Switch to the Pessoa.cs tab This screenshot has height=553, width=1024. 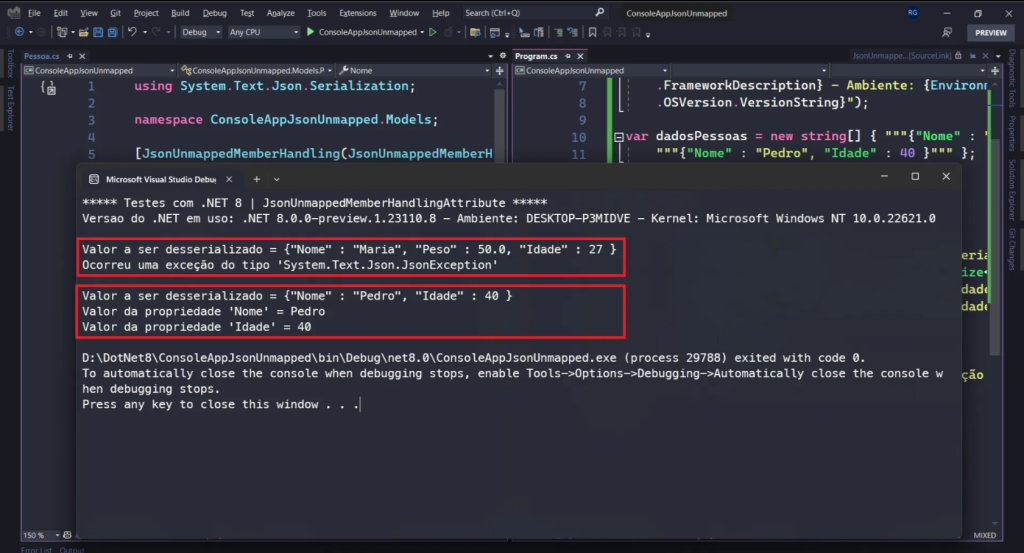(x=42, y=56)
